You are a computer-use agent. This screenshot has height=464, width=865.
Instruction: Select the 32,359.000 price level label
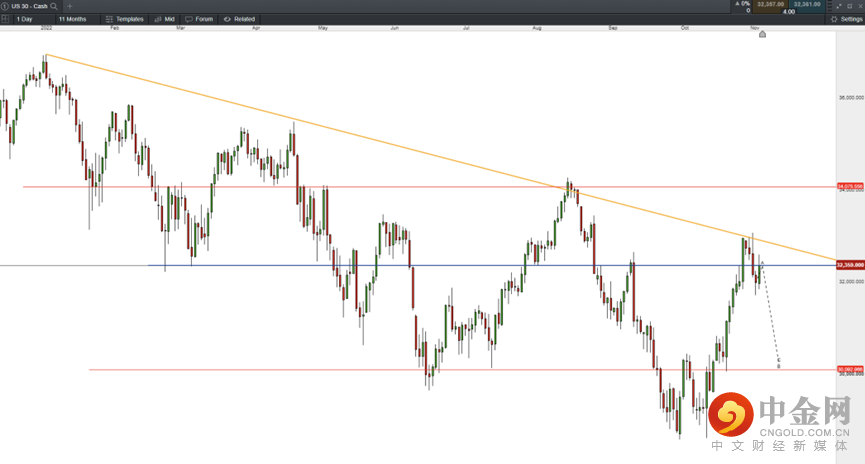click(x=850, y=265)
